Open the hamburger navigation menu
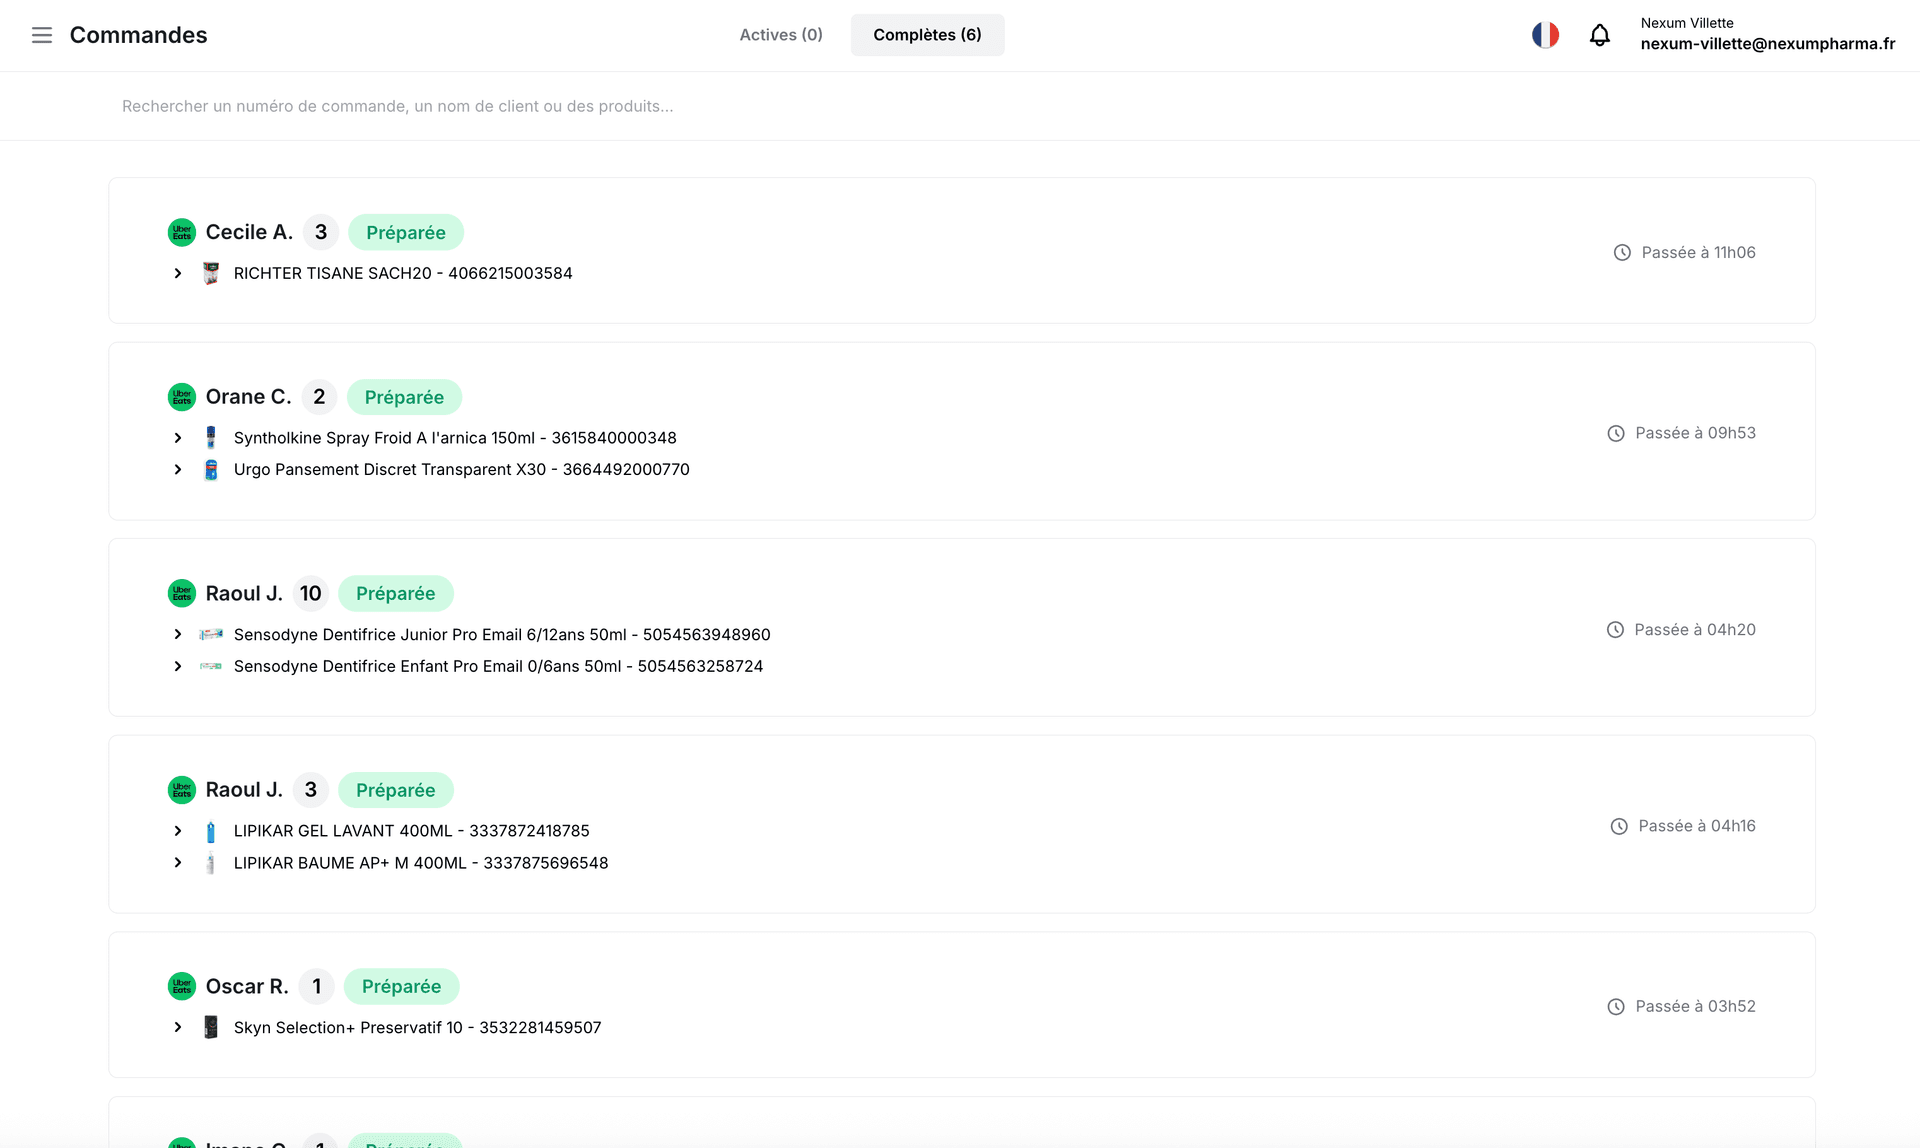Image resolution: width=1920 pixels, height=1148 pixels. tap(41, 35)
